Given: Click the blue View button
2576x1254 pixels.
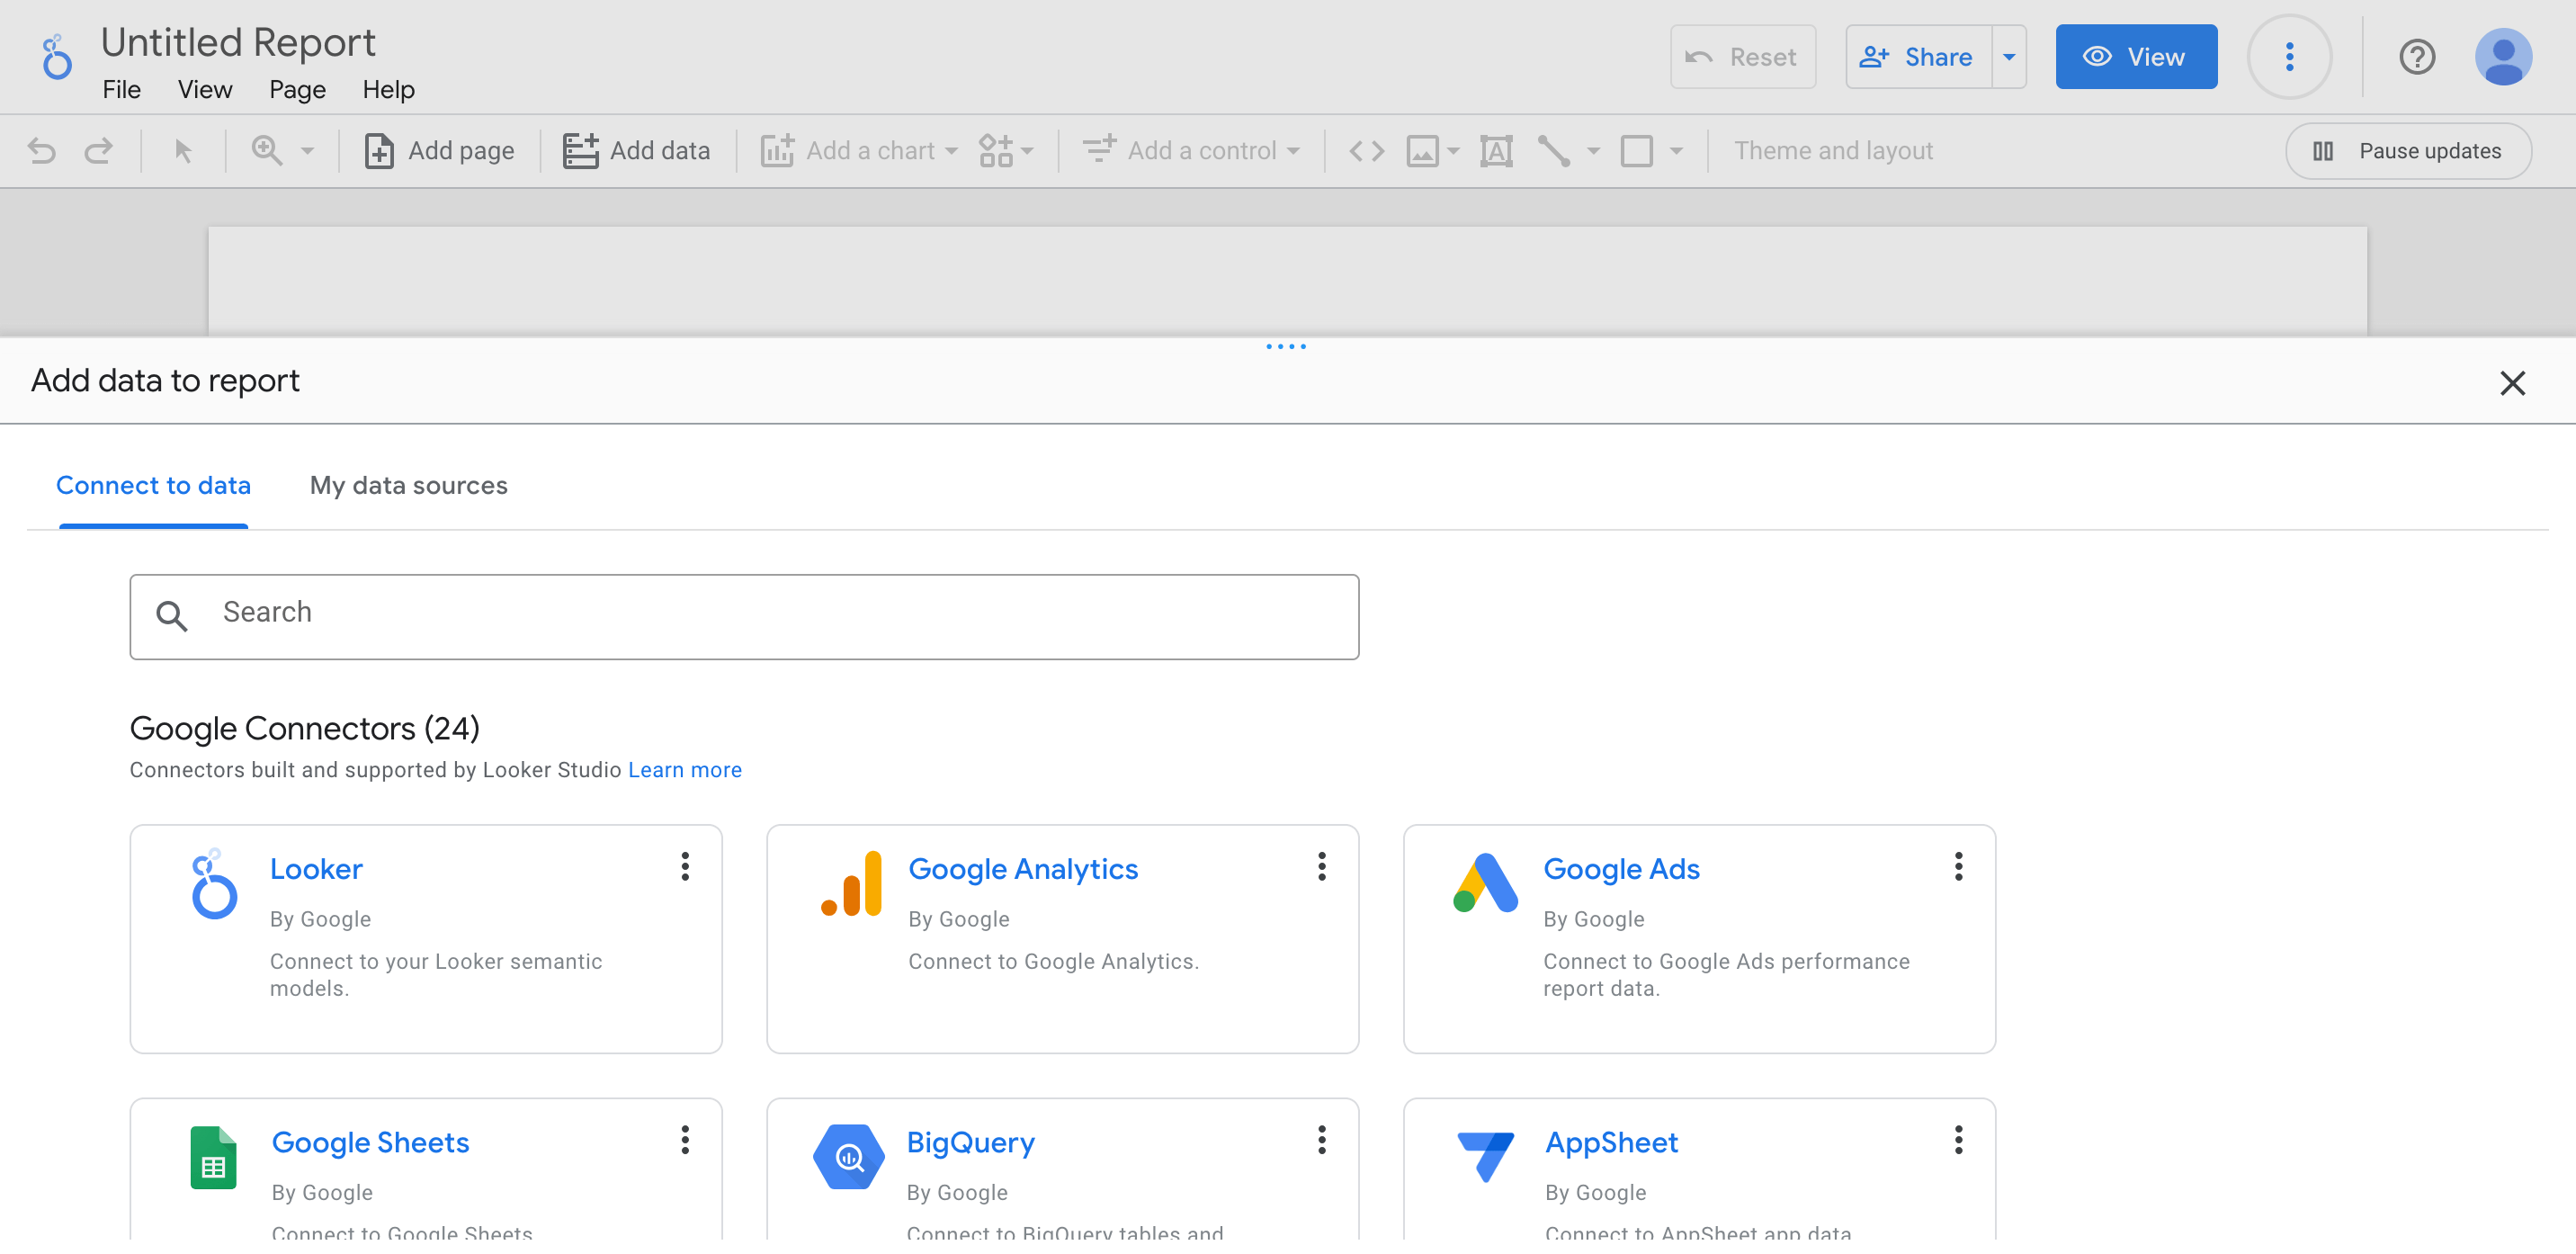Looking at the screenshot, I should [x=2135, y=57].
